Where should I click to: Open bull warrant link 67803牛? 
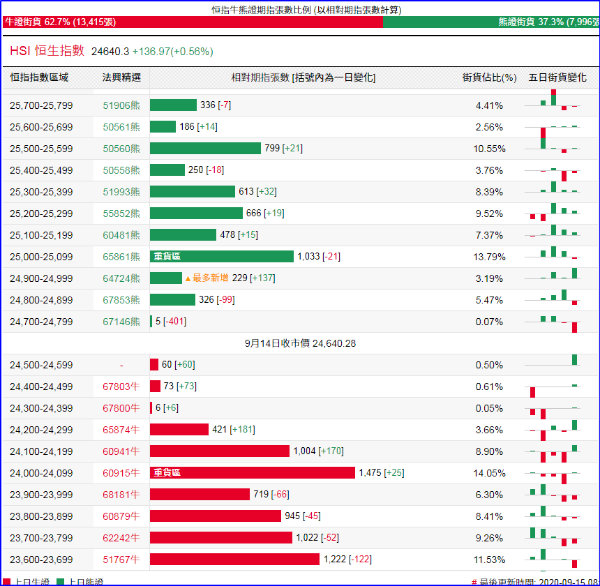pyautogui.click(x=121, y=387)
